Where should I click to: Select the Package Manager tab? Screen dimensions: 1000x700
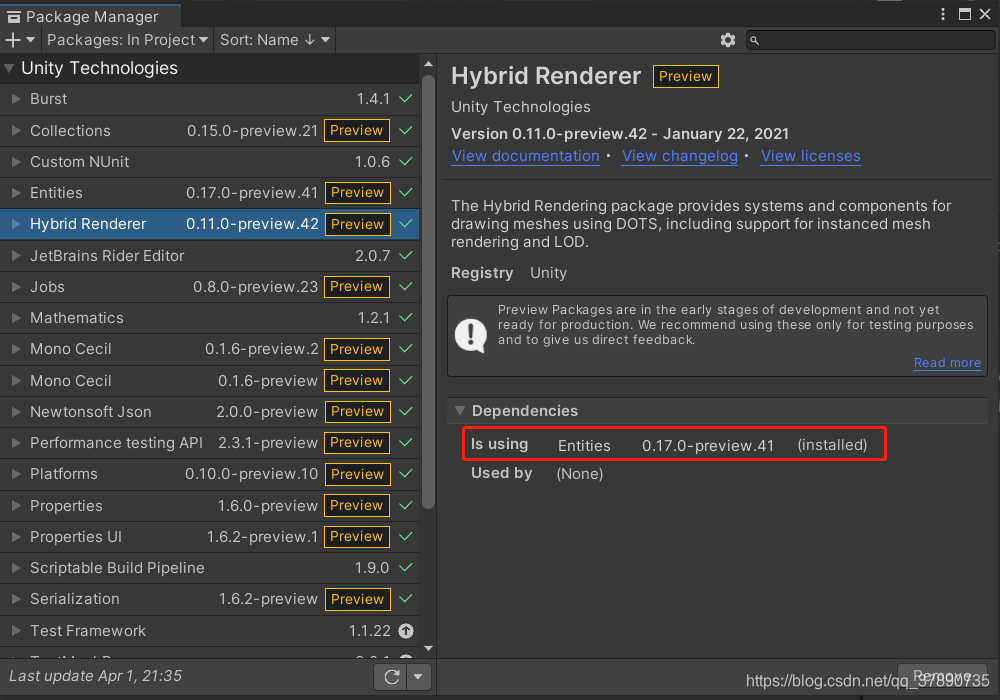click(x=92, y=17)
